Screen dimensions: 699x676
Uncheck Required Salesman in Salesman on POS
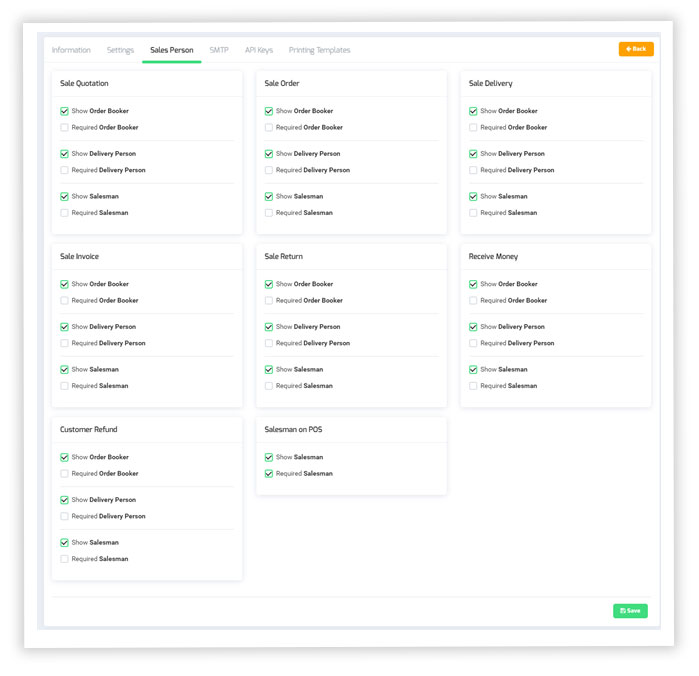click(269, 474)
